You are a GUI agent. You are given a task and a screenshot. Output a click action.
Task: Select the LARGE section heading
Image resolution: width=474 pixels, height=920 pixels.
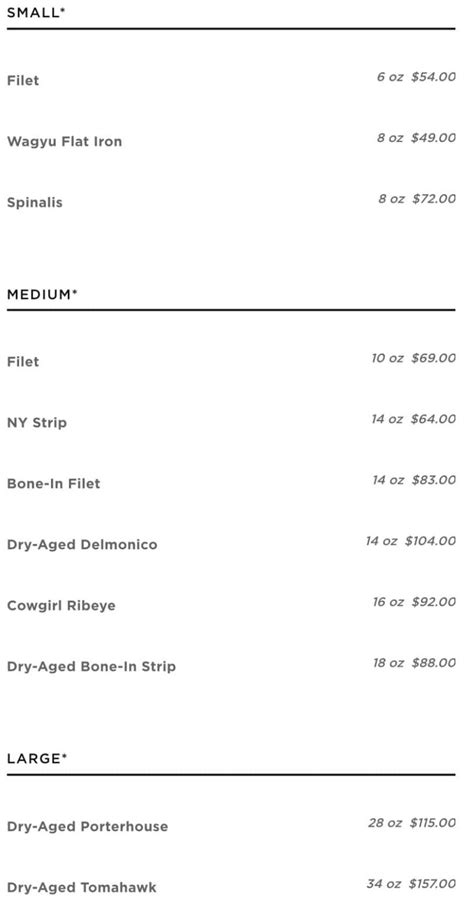(37, 759)
